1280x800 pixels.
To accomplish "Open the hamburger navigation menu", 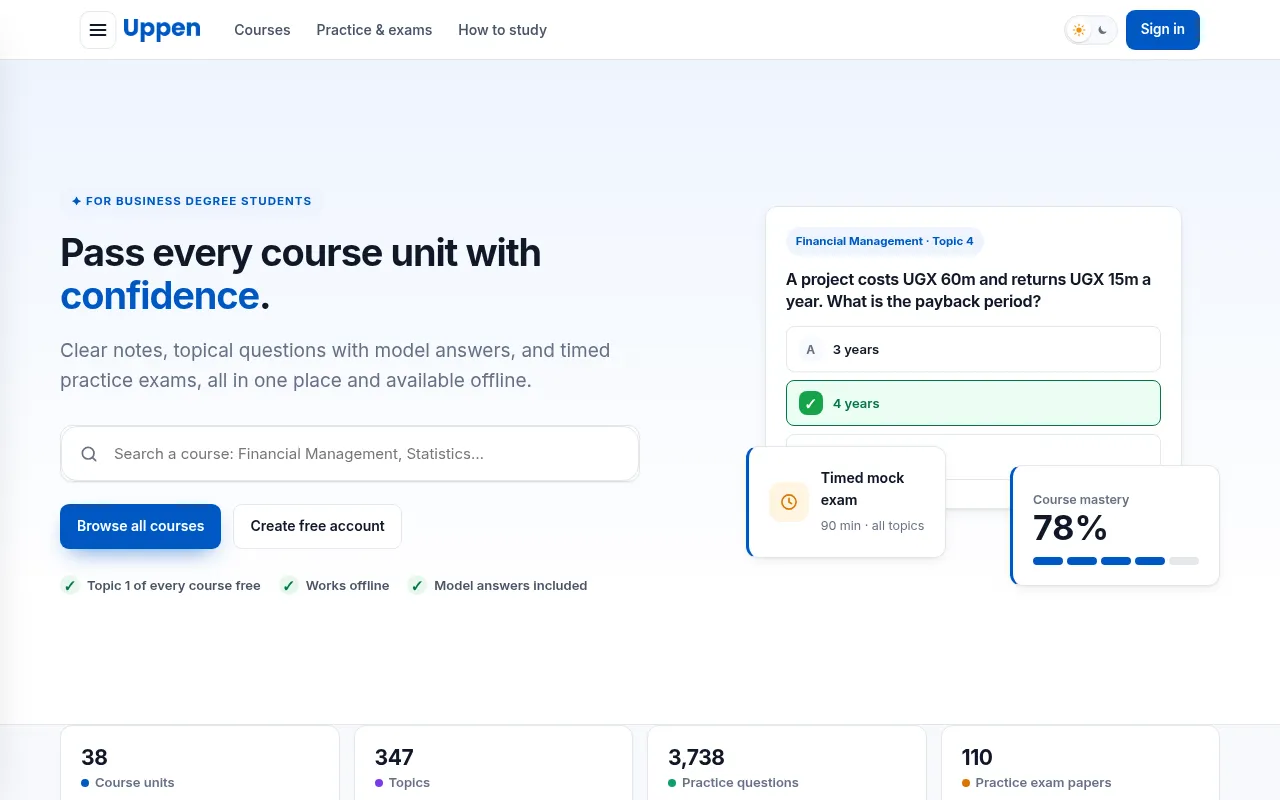I will coord(98,30).
